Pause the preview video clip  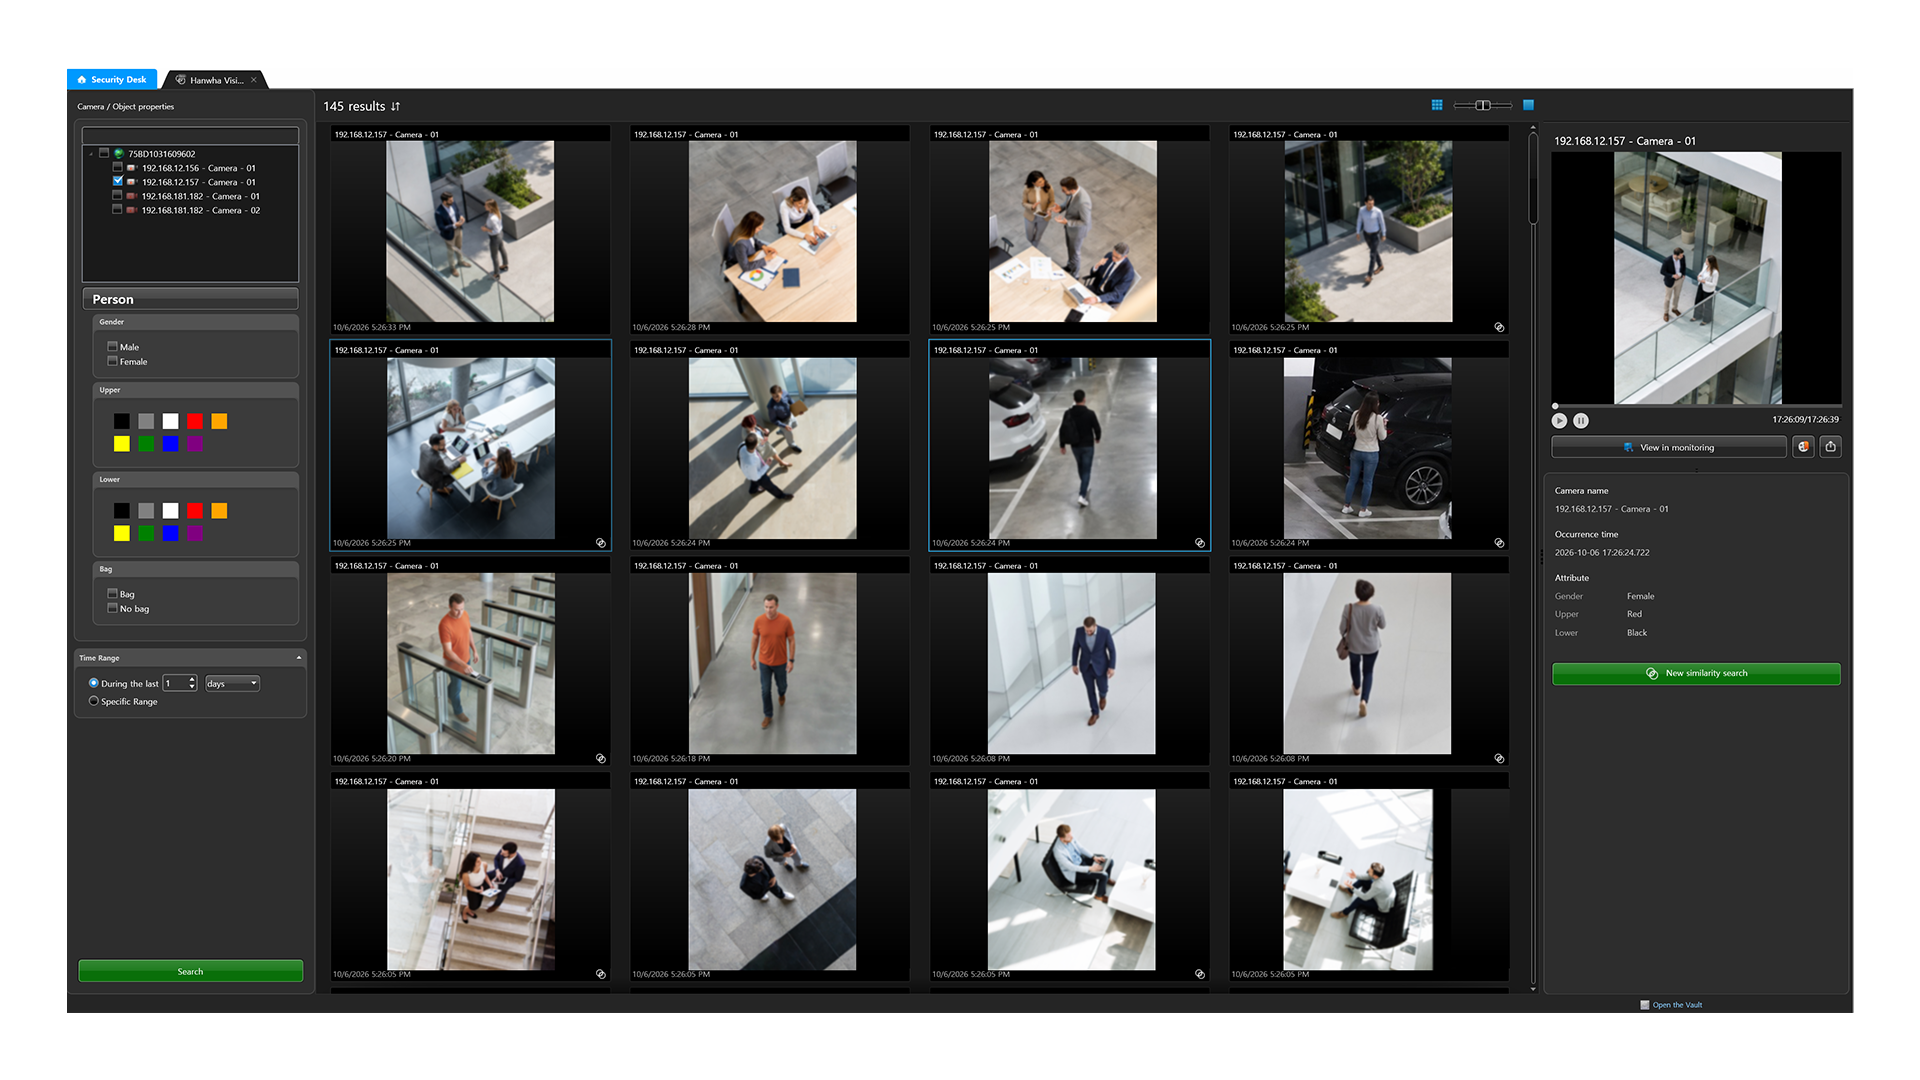click(1581, 421)
